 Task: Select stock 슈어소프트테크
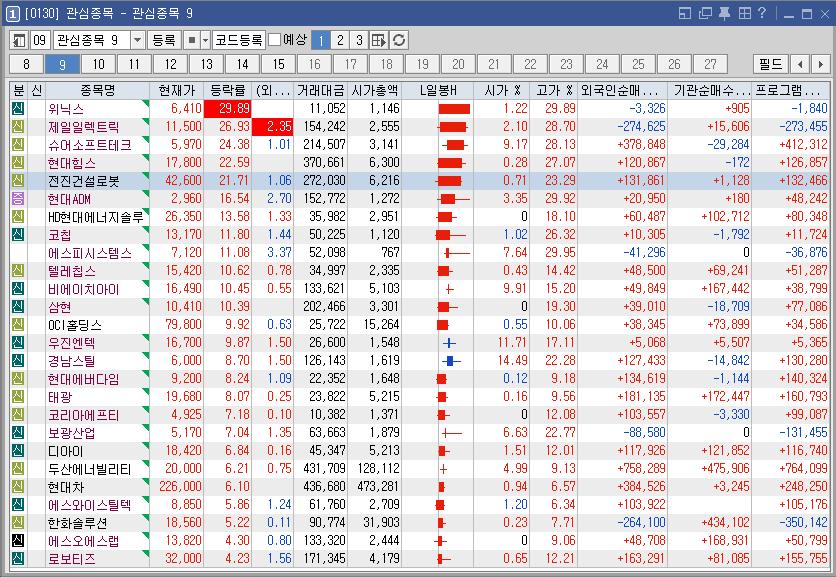click(90, 145)
